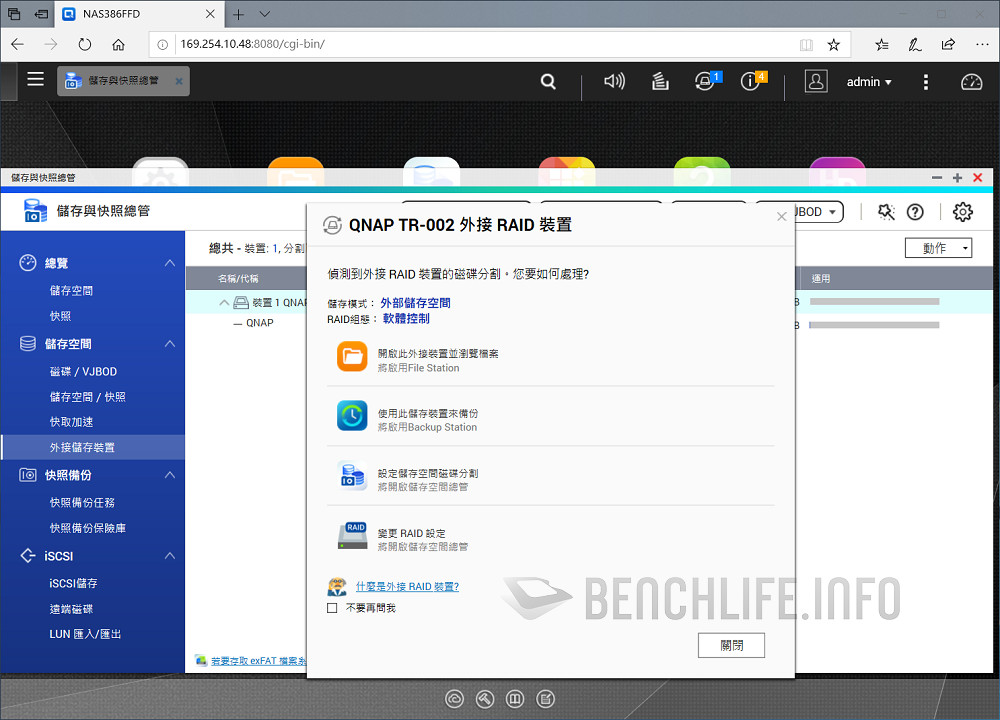Viewport: 1000px width, 720px height.
Task: Click 設定儲存空間磁碟分割 storage icon
Action: coord(352,476)
